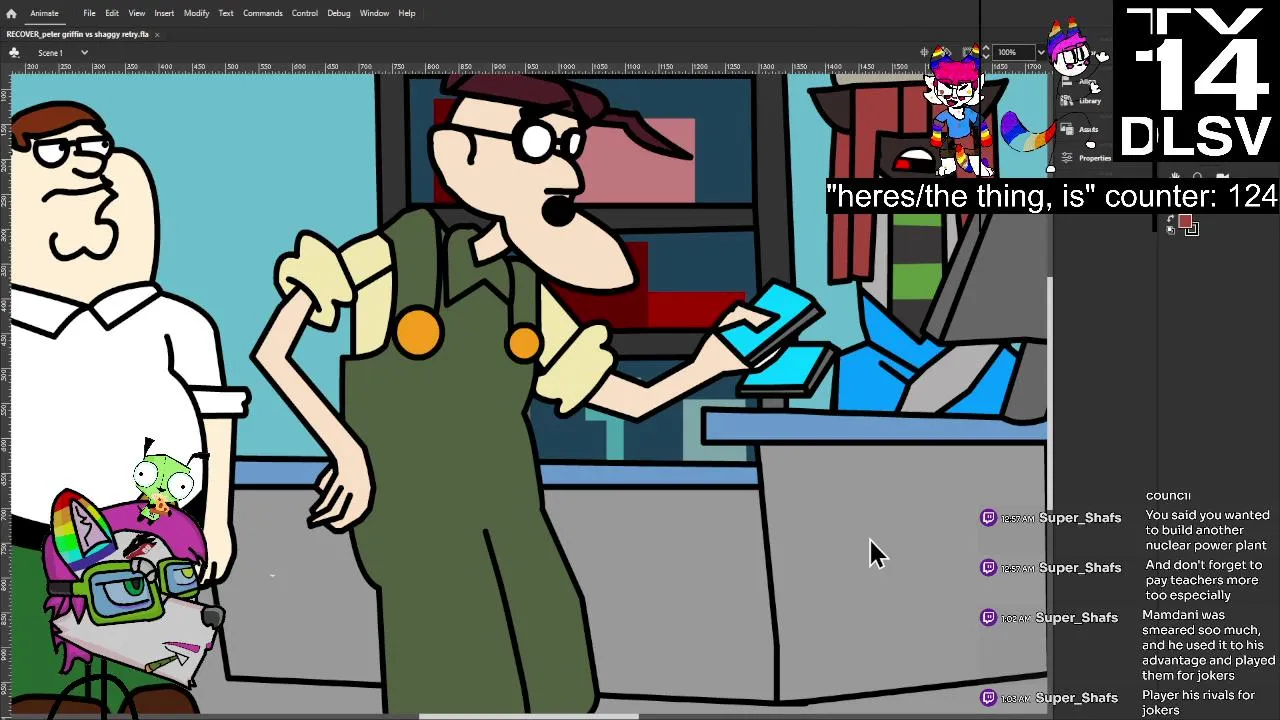1280x720 pixels.
Task: Open the zoom percentage dropdown arrow
Action: 1041,52
